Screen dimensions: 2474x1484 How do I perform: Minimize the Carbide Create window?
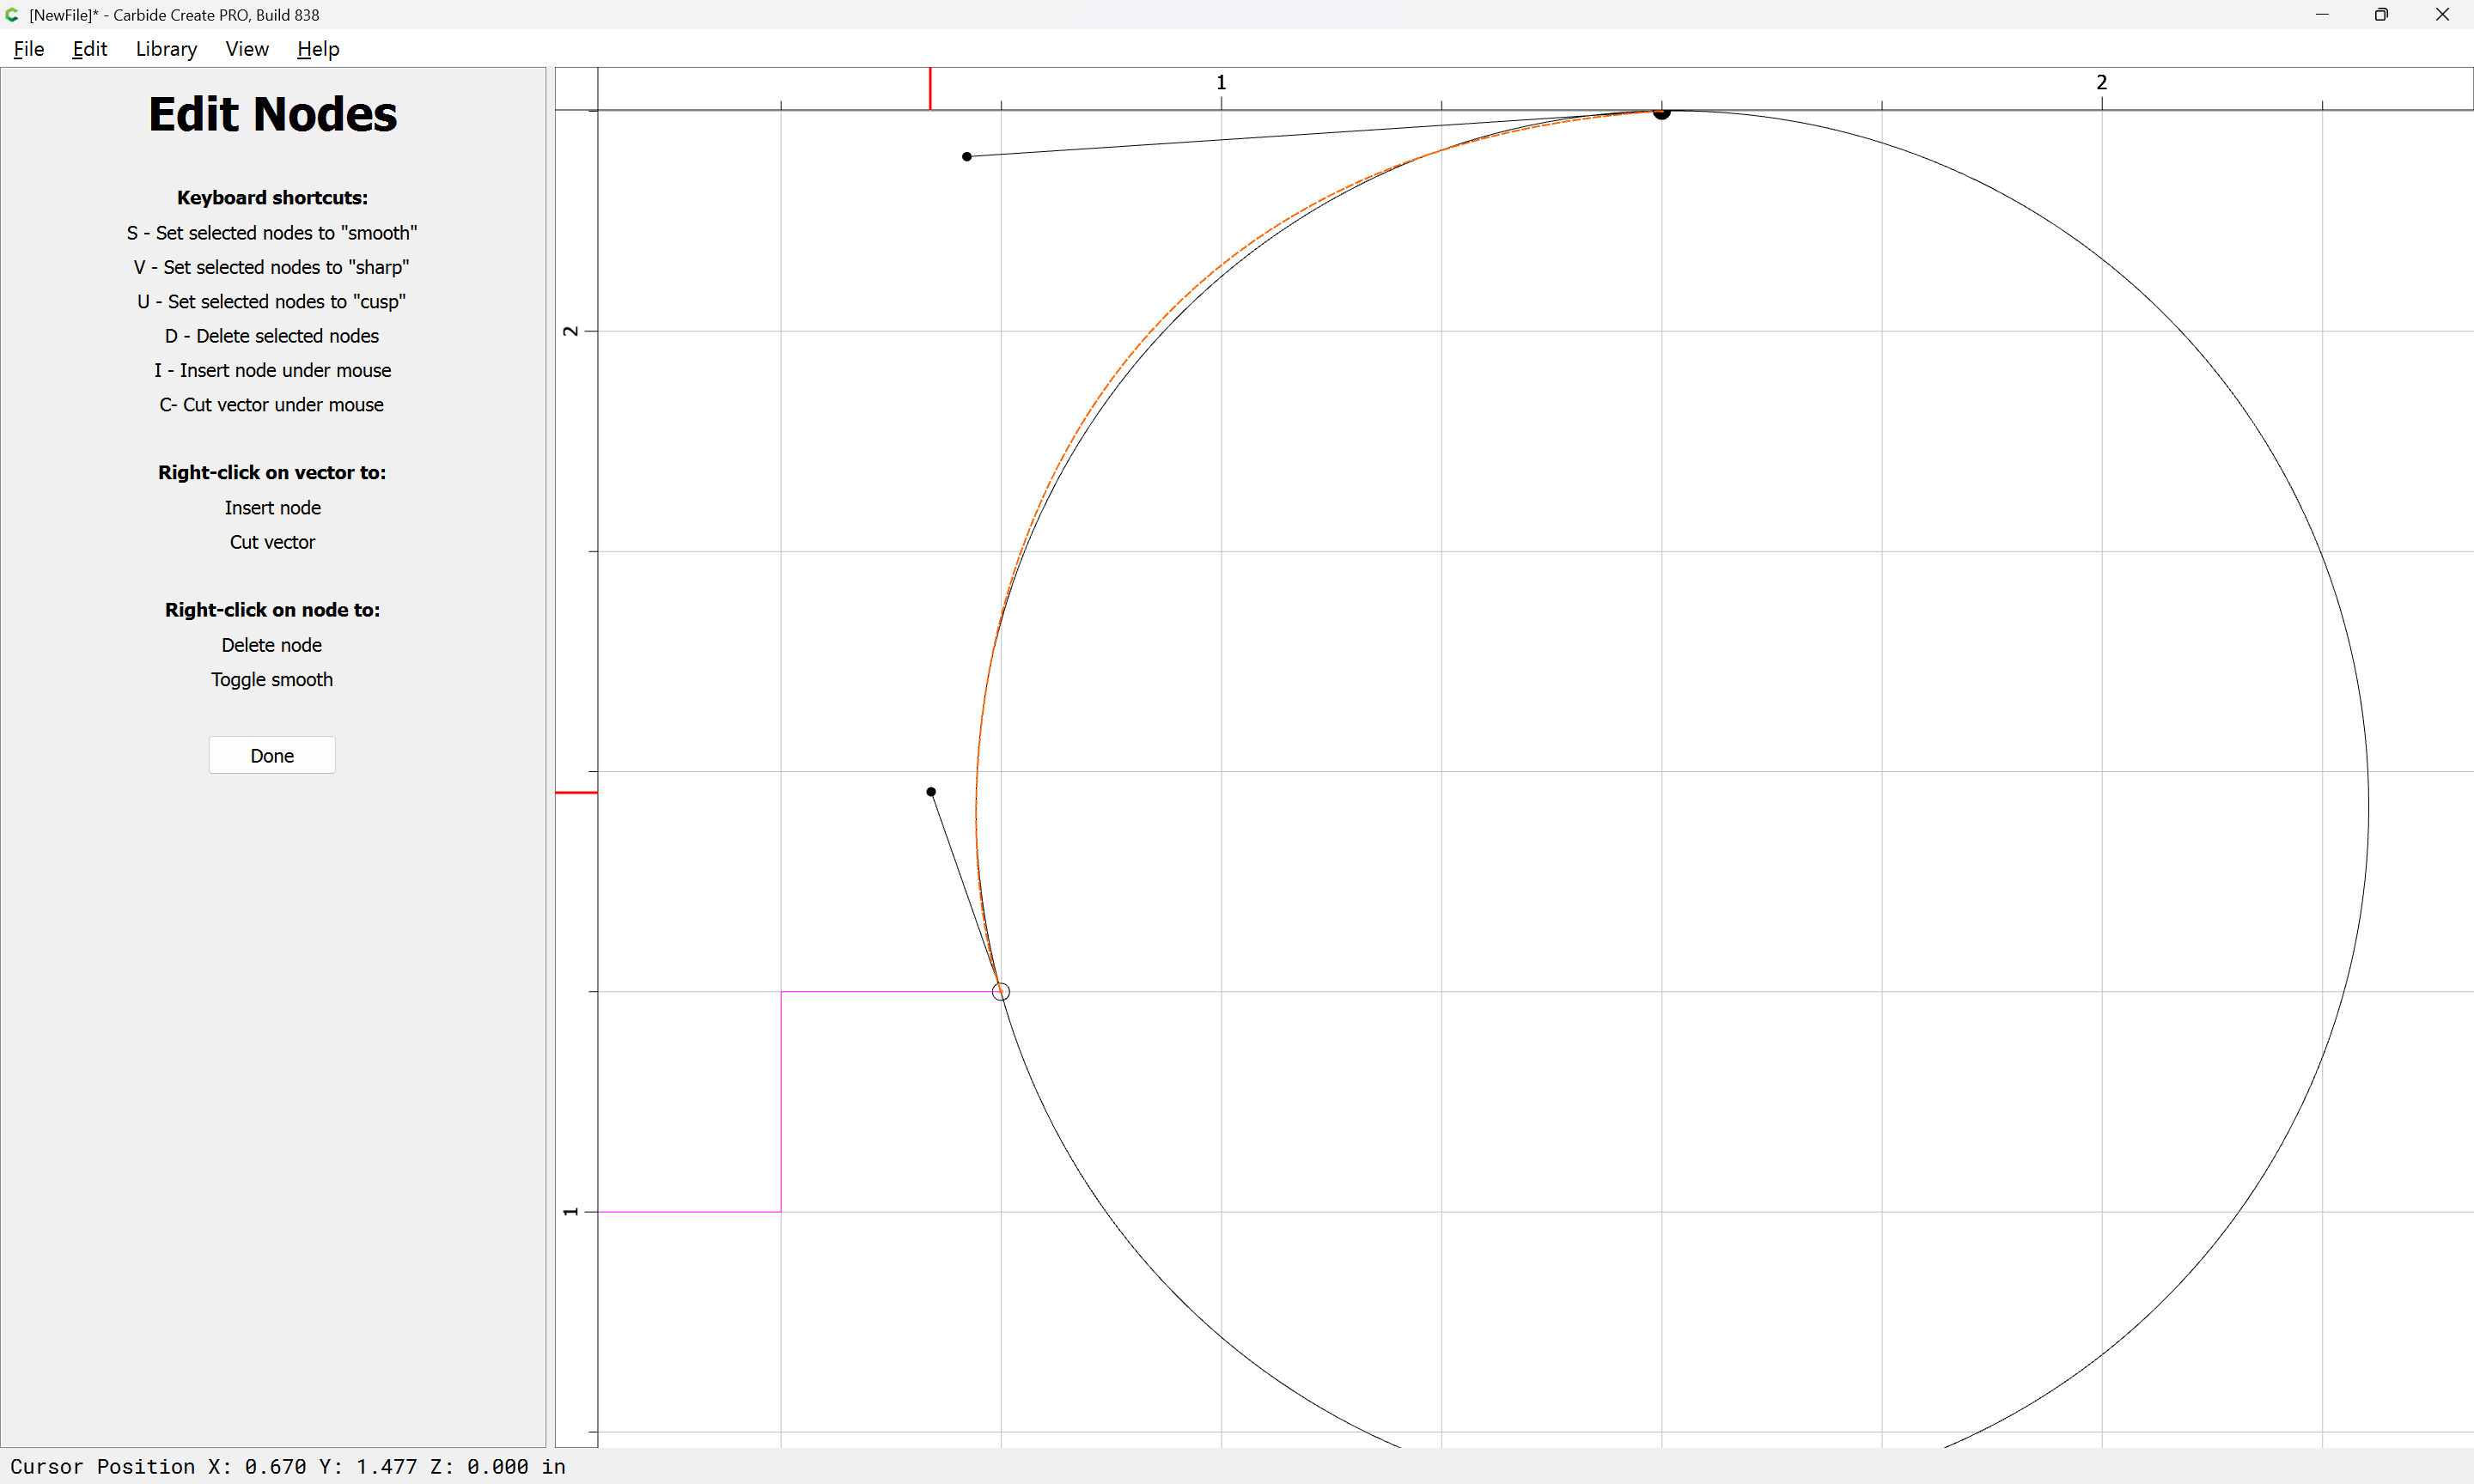(x=2322, y=15)
